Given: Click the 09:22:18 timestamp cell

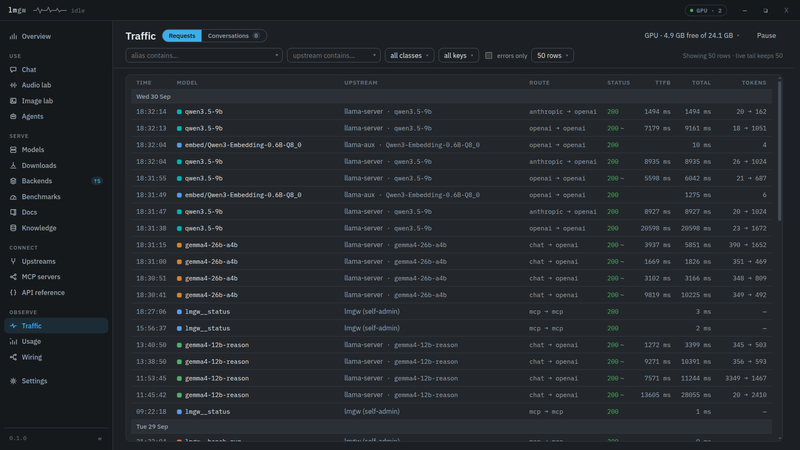Looking at the screenshot, I should pyautogui.click(x=151, y=412).
